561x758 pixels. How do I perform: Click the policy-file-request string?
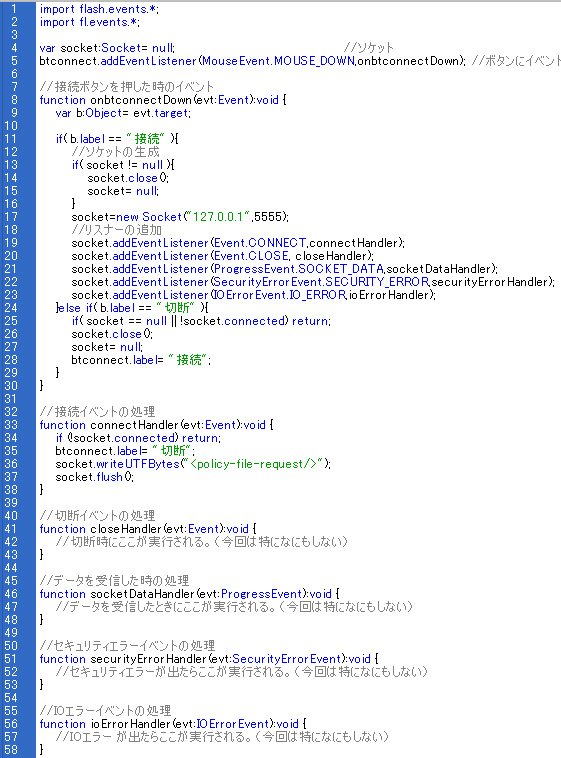255,464
